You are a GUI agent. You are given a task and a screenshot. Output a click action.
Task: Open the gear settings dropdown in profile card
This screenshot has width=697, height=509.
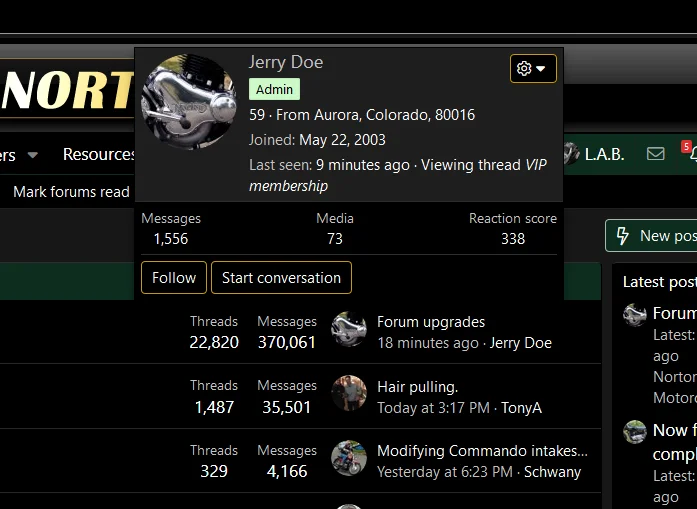point(533,68)
